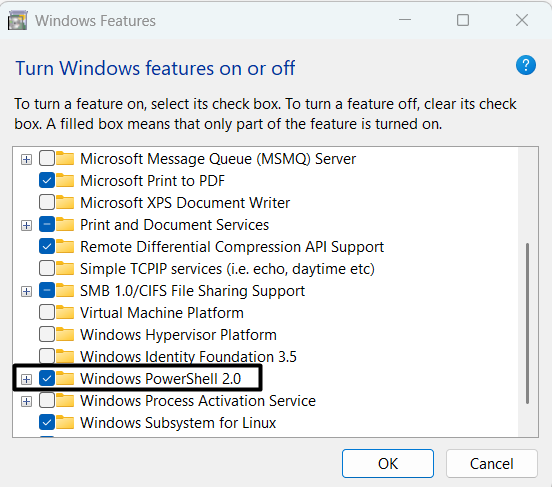Viewport: 552px width, 487px height.
Task: Expand the Print and Document Services node
Action: (x=26, y=225)
